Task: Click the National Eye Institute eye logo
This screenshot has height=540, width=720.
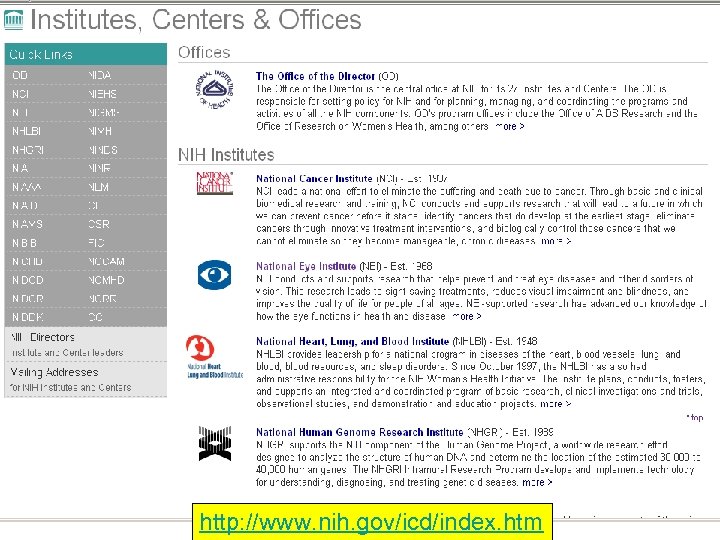Action: tap(214, 275)
